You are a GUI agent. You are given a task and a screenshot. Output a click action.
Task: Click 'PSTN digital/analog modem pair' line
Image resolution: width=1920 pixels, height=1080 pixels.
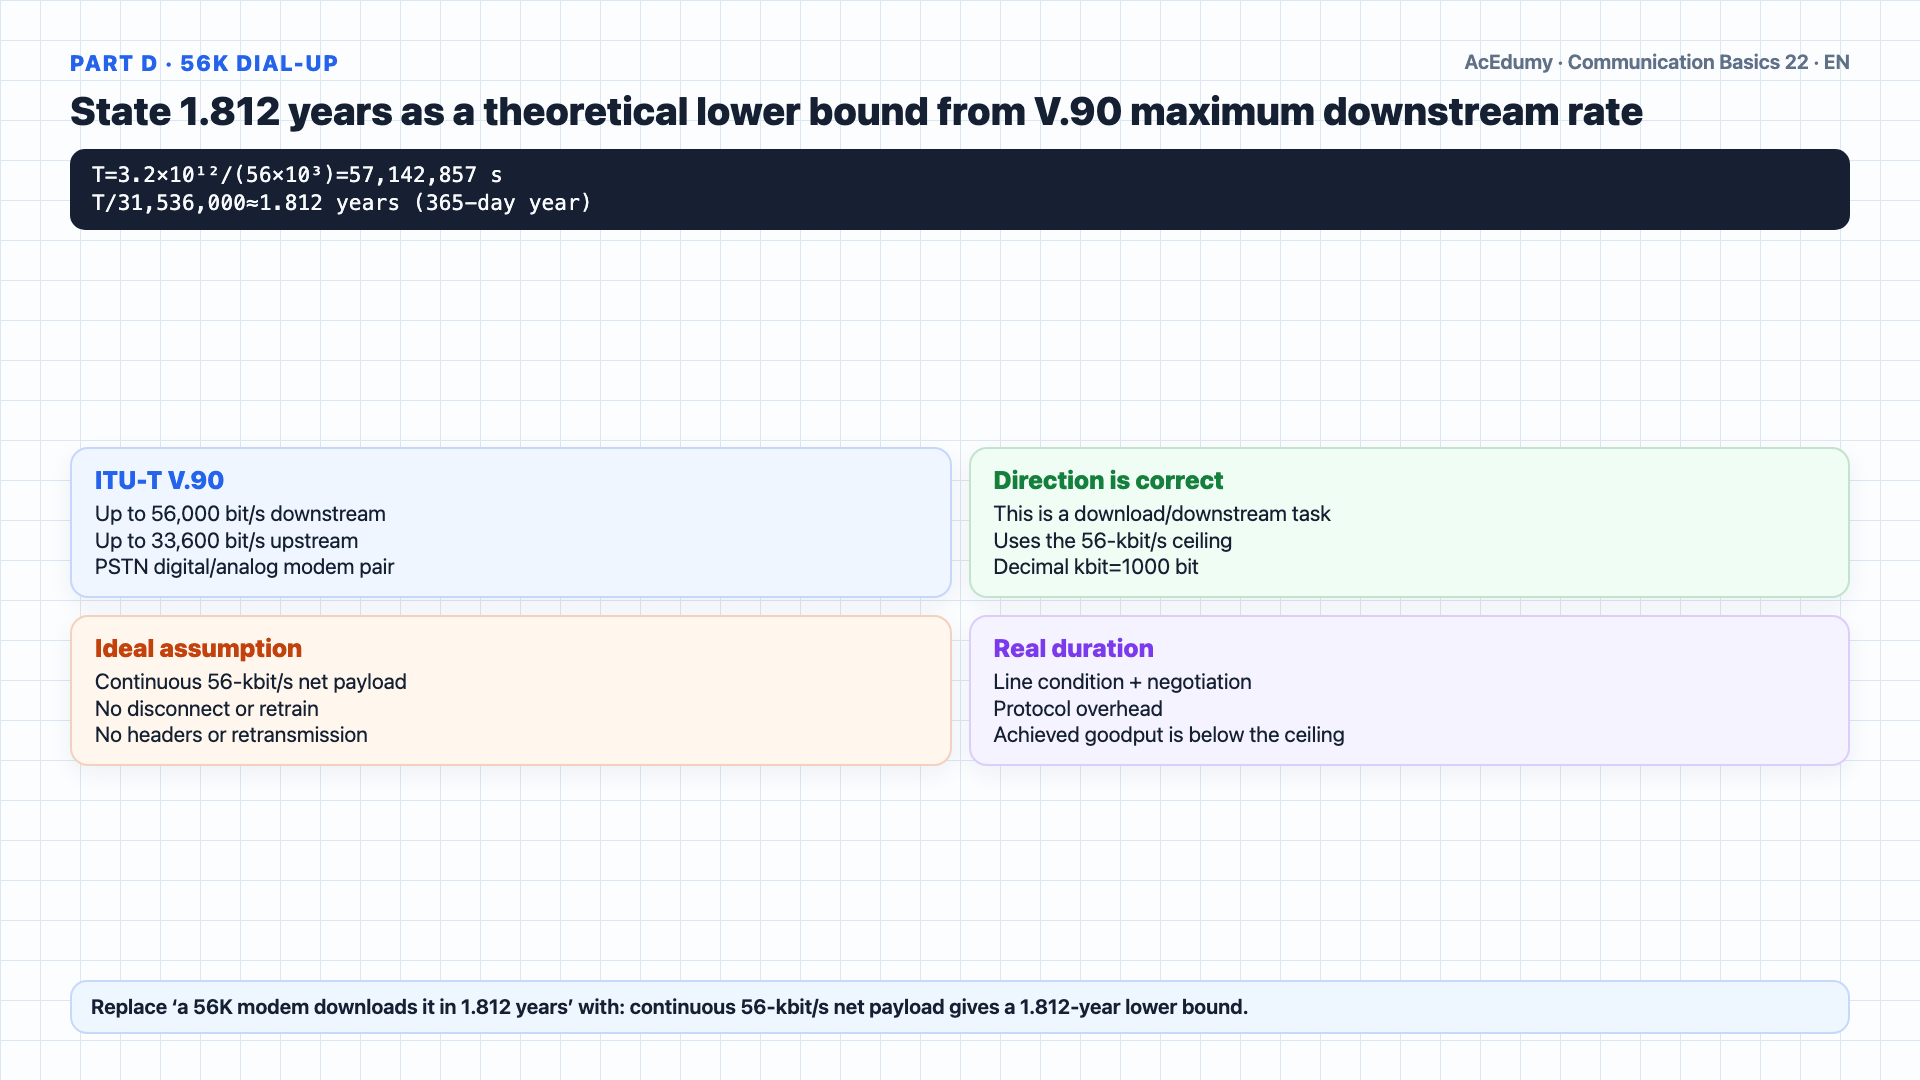pyautogui.click(x=244, y=567)
